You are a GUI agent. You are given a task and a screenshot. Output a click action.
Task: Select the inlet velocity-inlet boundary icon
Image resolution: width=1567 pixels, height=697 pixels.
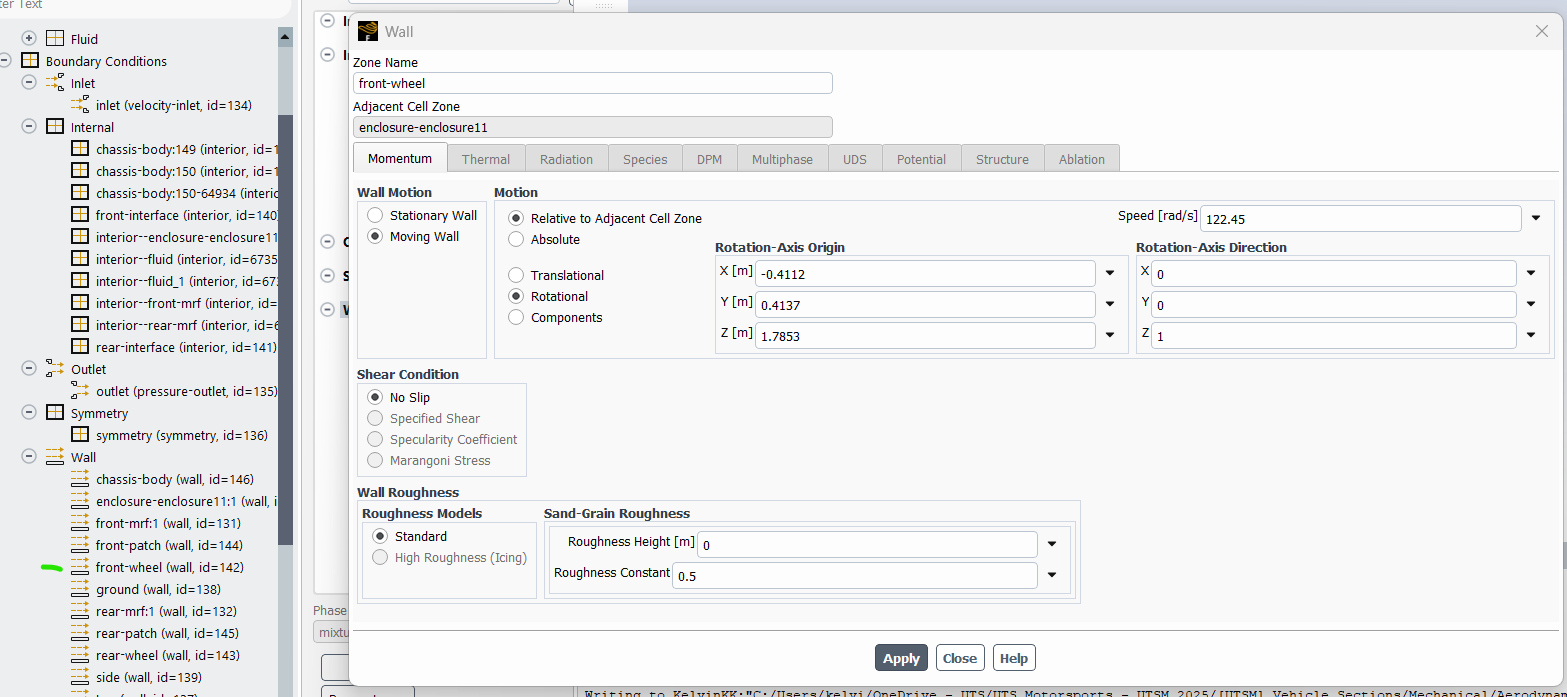pos(80,105)
